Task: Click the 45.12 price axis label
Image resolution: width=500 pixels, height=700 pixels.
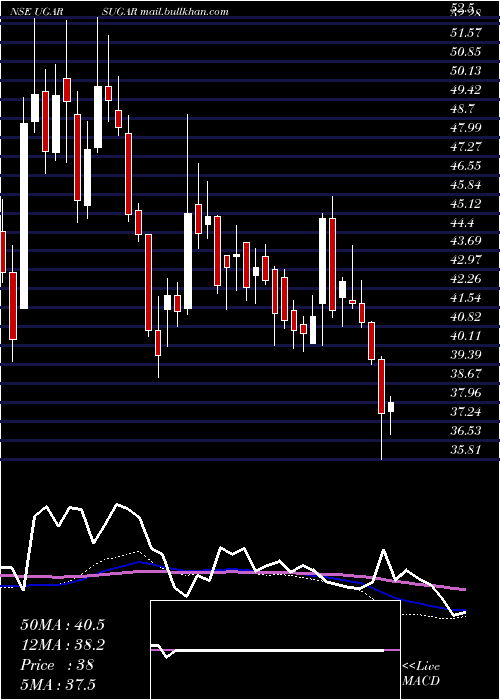Action: [x=466, y=204]
